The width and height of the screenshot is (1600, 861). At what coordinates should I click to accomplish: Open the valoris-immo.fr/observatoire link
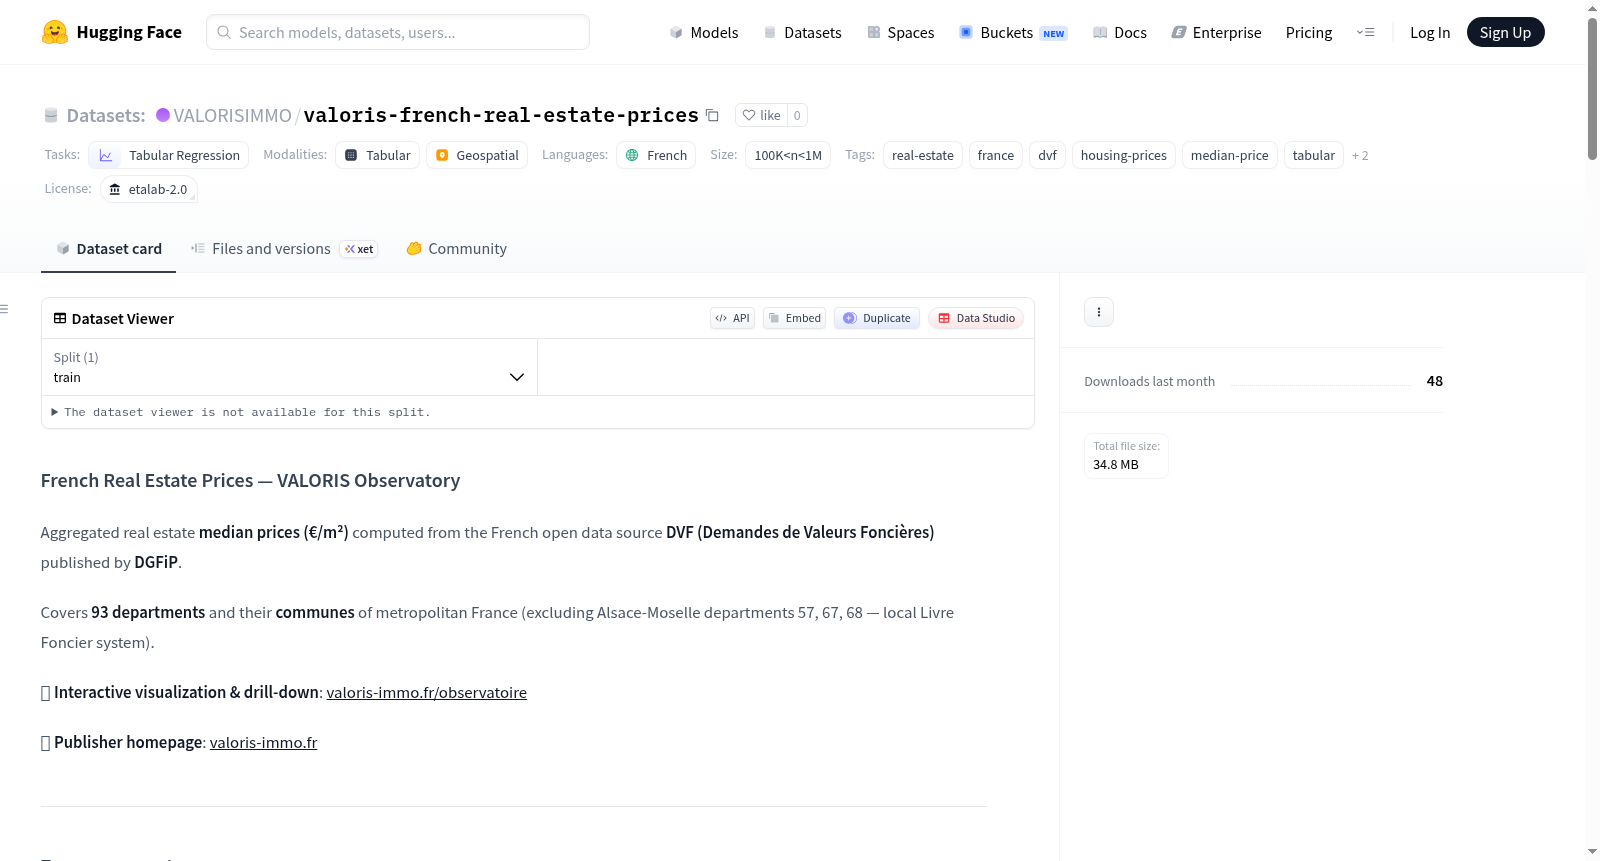click(x=427, y=692)
